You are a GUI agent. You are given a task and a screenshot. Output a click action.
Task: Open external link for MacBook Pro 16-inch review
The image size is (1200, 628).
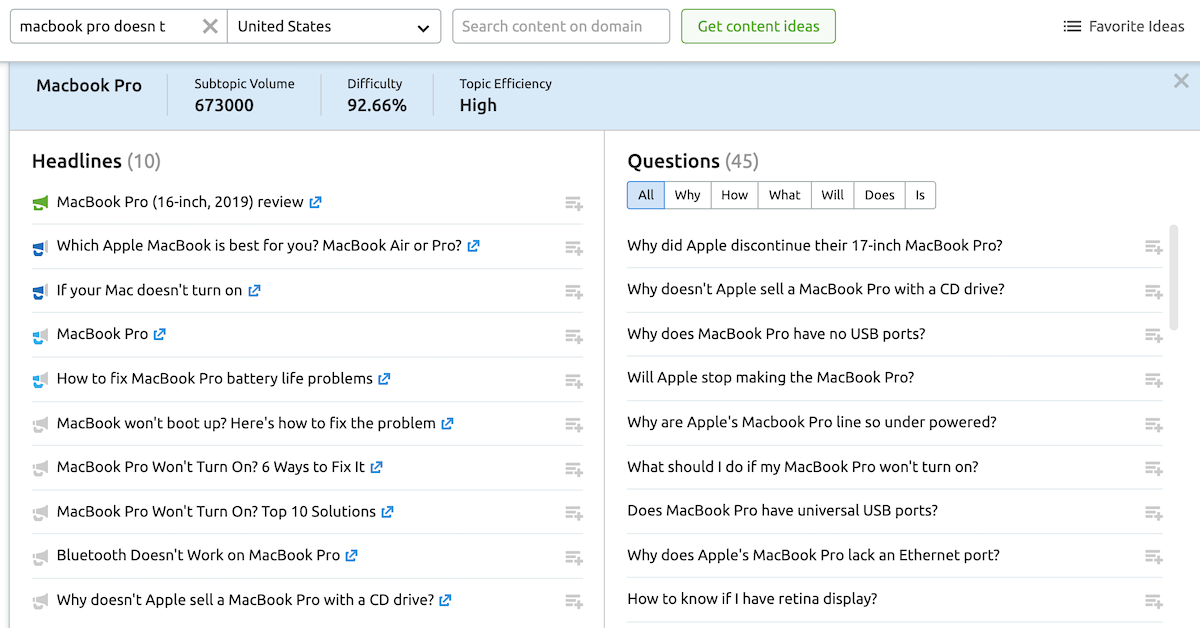[318, 202]
